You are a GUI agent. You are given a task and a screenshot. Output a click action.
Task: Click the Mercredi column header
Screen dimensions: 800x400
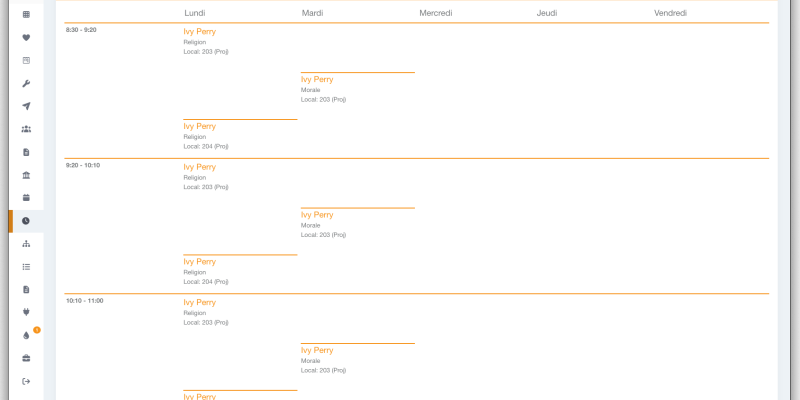[436, 13]
